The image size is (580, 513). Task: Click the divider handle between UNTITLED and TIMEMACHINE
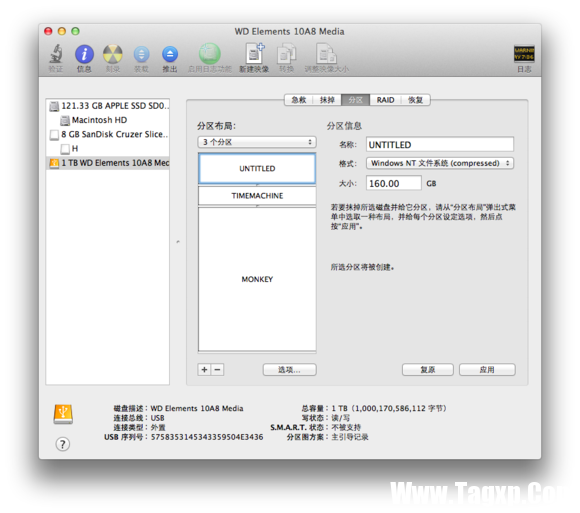[x=257, y=185]
